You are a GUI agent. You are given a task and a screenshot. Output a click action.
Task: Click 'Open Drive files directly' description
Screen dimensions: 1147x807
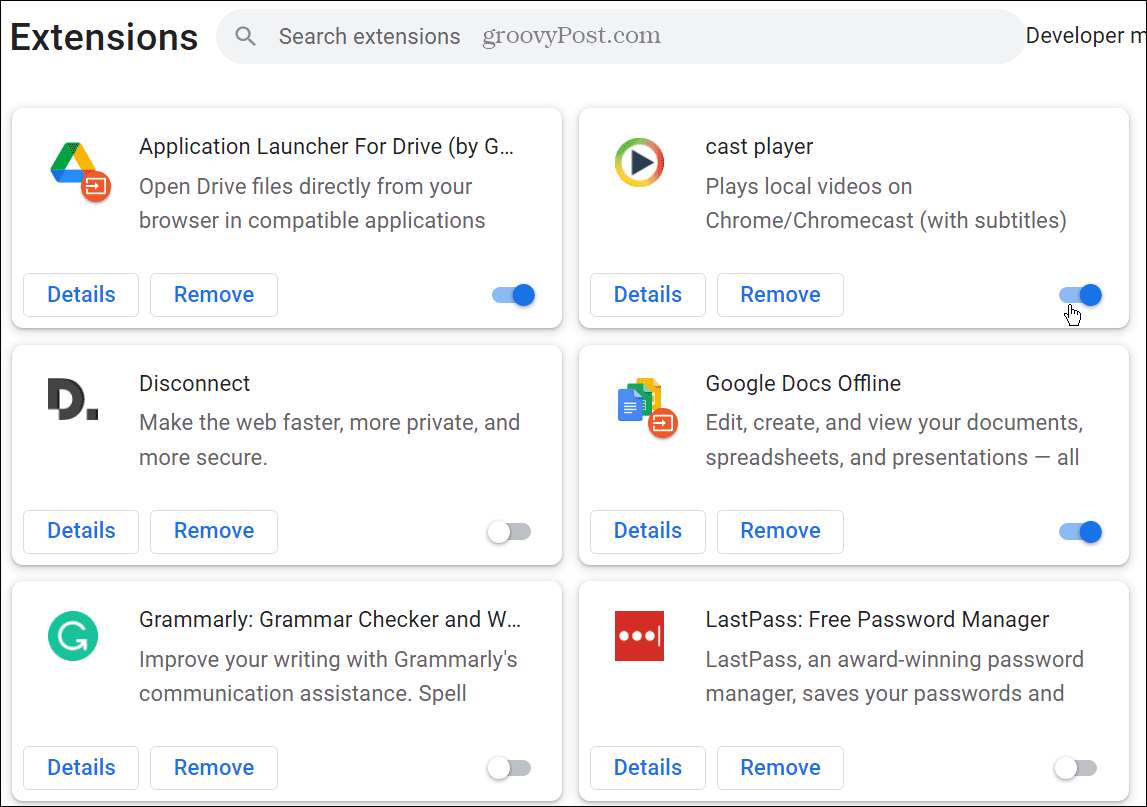pyautogui.click(x=305, y=187)
